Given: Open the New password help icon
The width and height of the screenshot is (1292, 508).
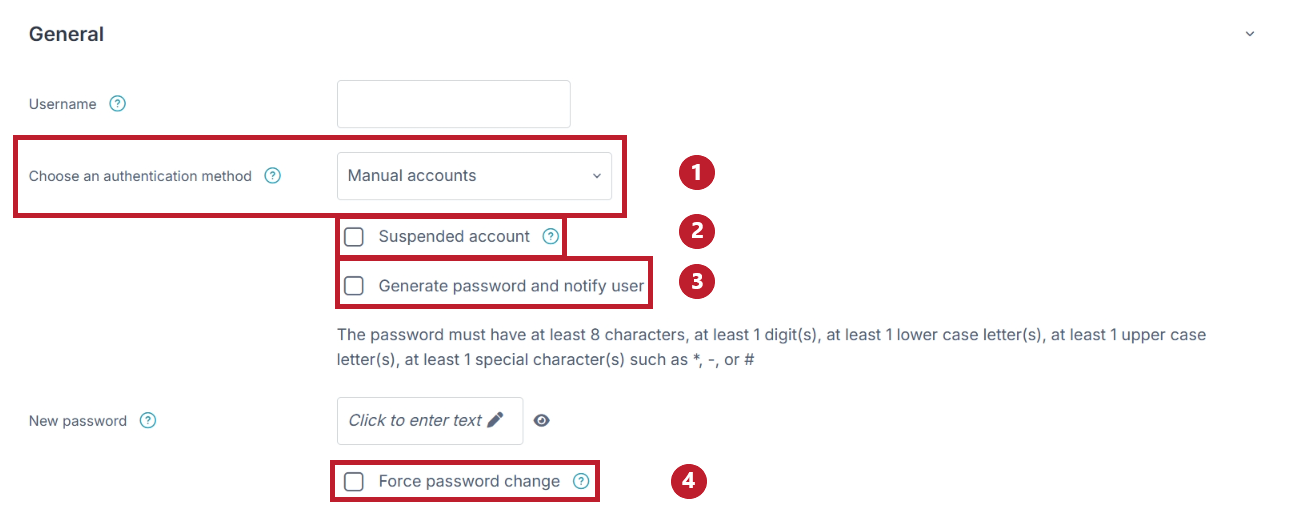Looking at the screenshot, I should pos(148,420).
